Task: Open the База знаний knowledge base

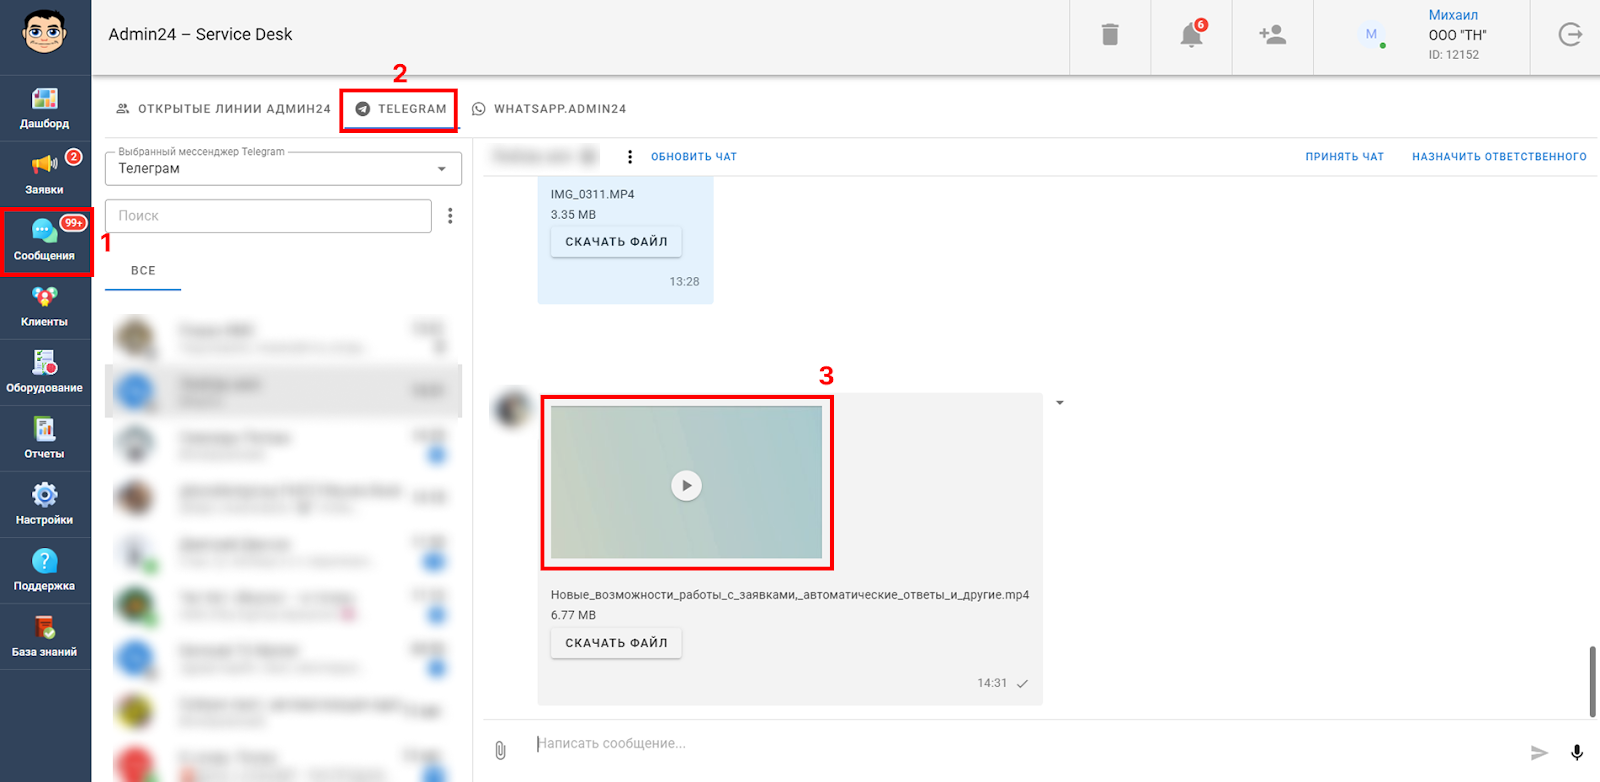Action: (45, 637)
